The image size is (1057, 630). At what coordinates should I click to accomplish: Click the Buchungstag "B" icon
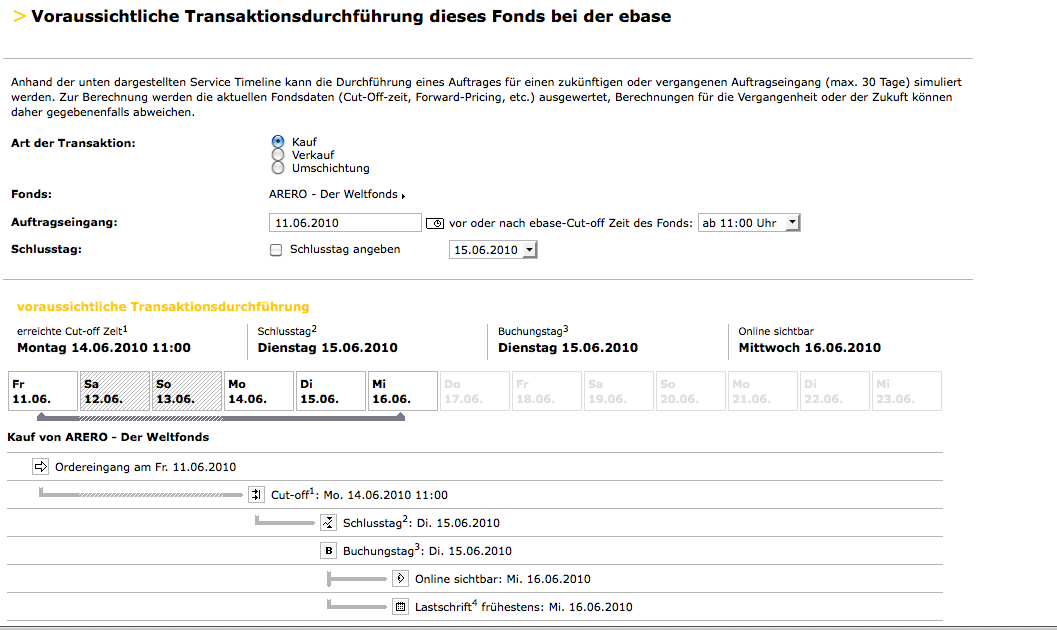328,551
